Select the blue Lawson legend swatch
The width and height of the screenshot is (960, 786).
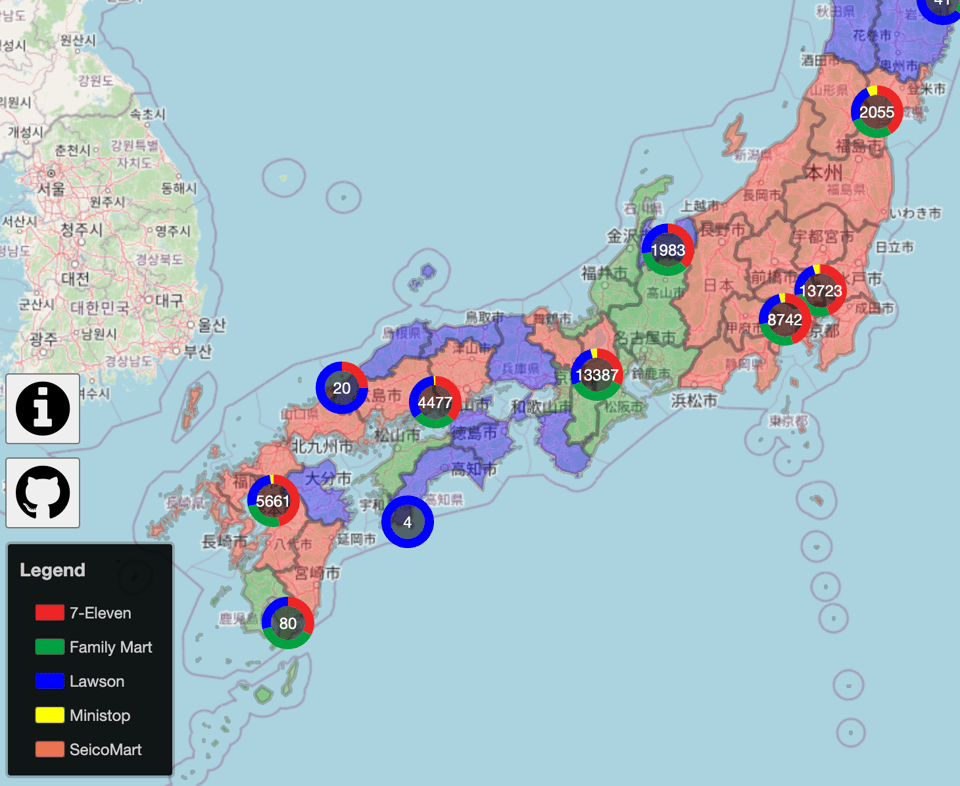click(x=50, y=681)
